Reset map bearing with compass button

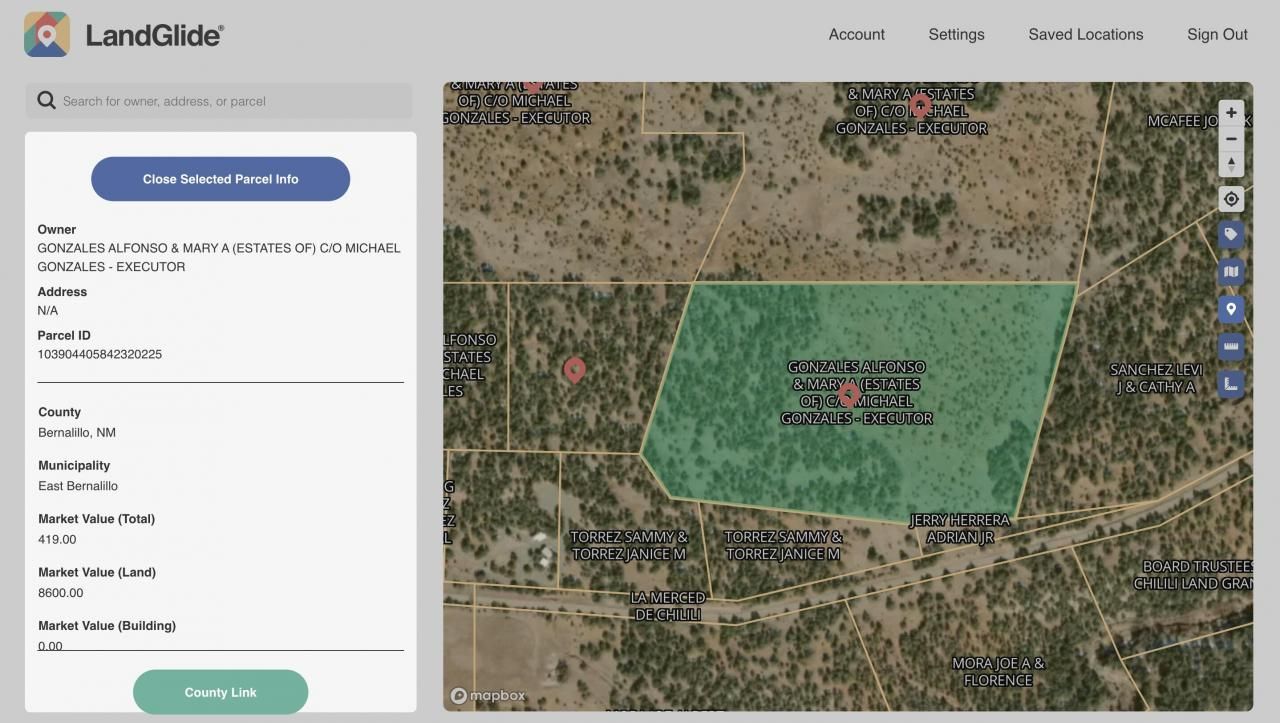[x=1231, y=164]
